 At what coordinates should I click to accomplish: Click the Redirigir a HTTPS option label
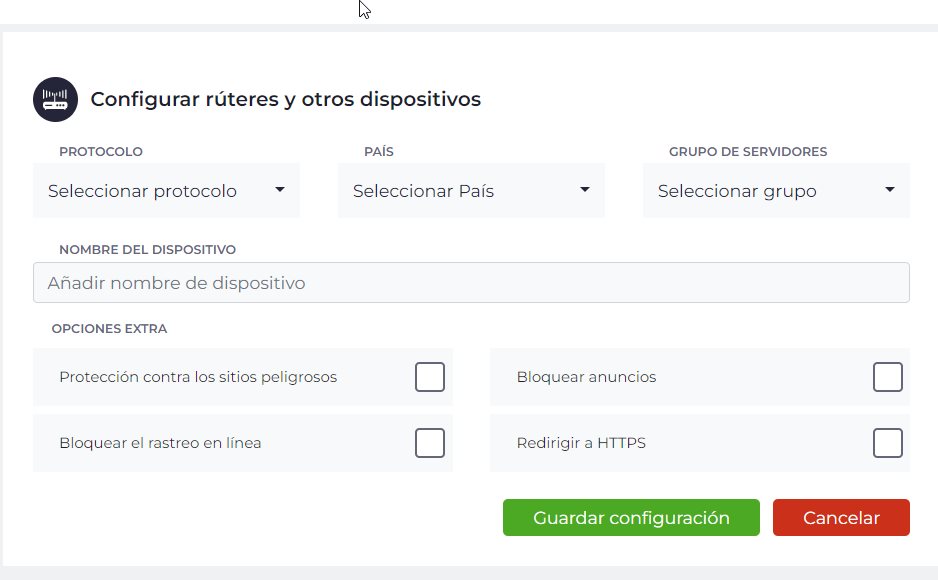coord(581,443)
